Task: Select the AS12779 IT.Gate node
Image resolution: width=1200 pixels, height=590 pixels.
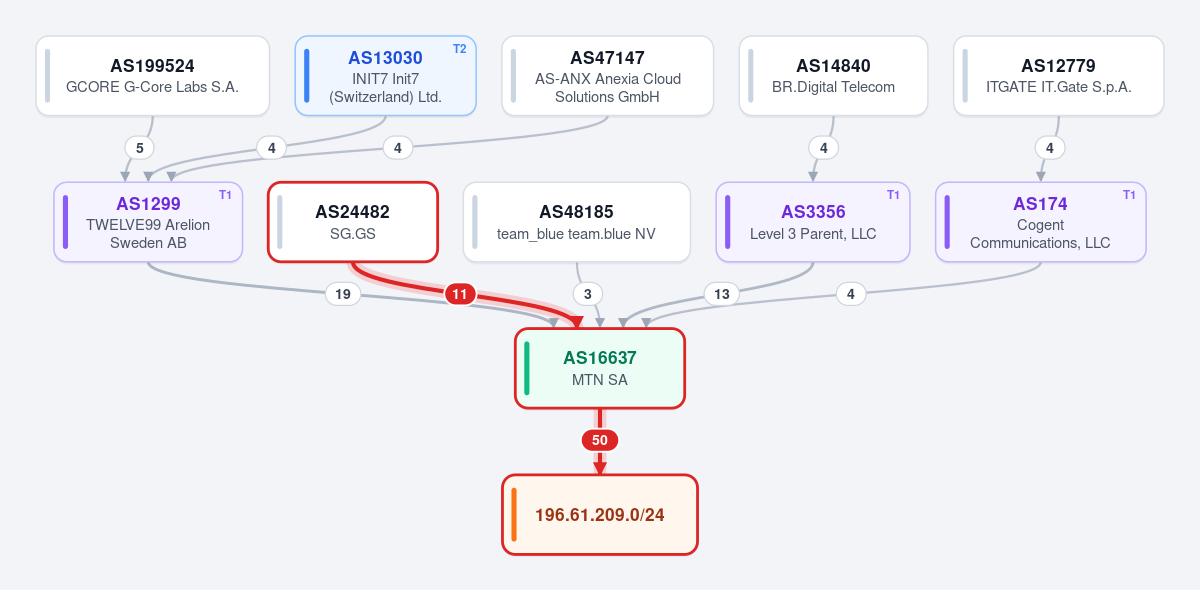Action: 1059,76
